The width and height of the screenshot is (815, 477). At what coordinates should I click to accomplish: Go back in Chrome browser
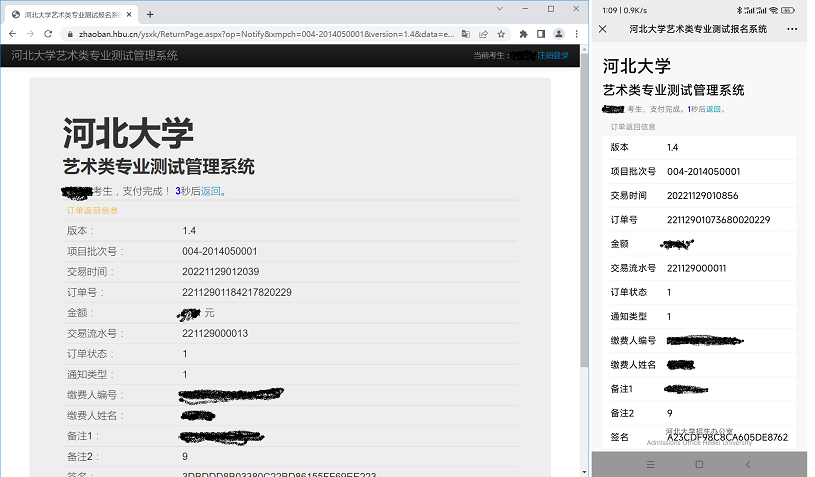point(12,34)
